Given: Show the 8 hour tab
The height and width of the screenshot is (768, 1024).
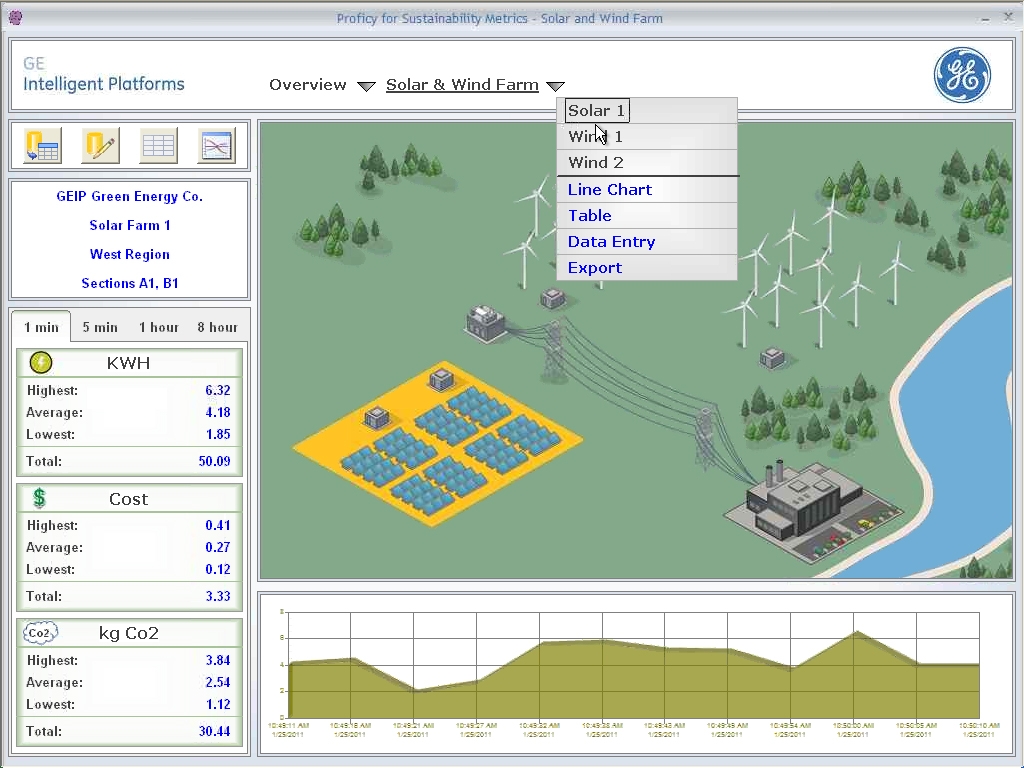Looking at the screenshot, I should click(217, 327).
